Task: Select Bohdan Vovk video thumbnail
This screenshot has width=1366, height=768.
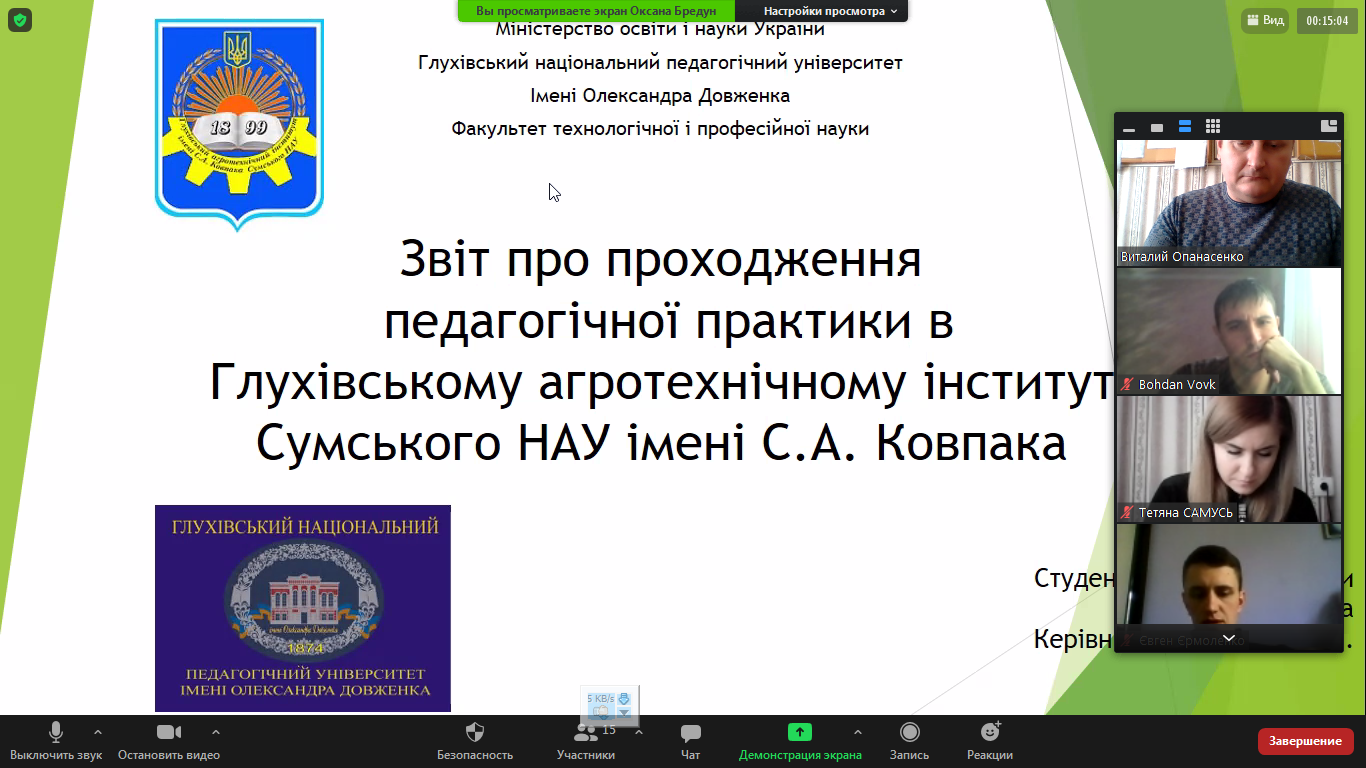Action: (1229, 331)
